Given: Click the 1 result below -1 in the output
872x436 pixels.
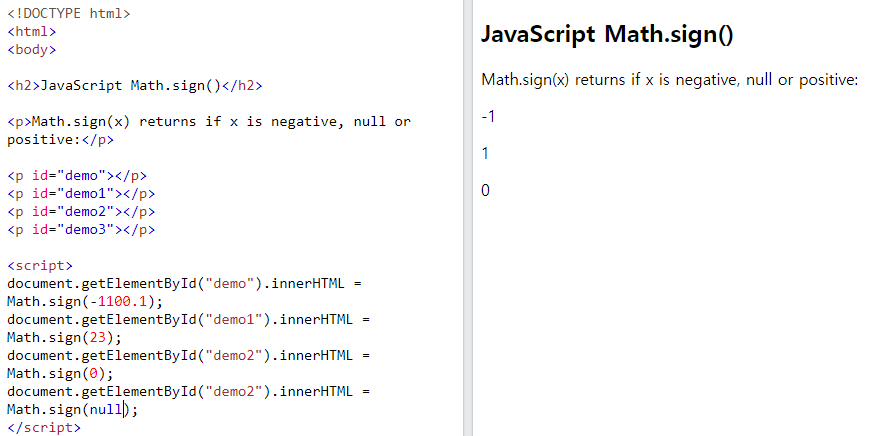Looking at the screenshot, I should pos(485,153).
